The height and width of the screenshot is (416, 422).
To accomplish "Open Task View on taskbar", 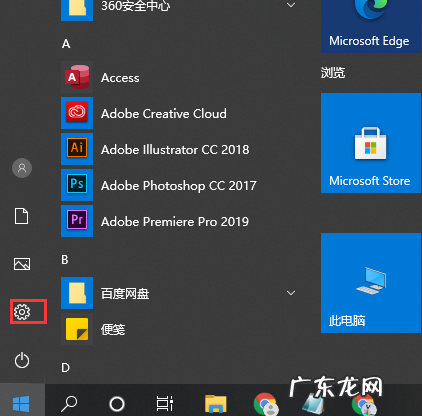I will (x=165, y=404).
